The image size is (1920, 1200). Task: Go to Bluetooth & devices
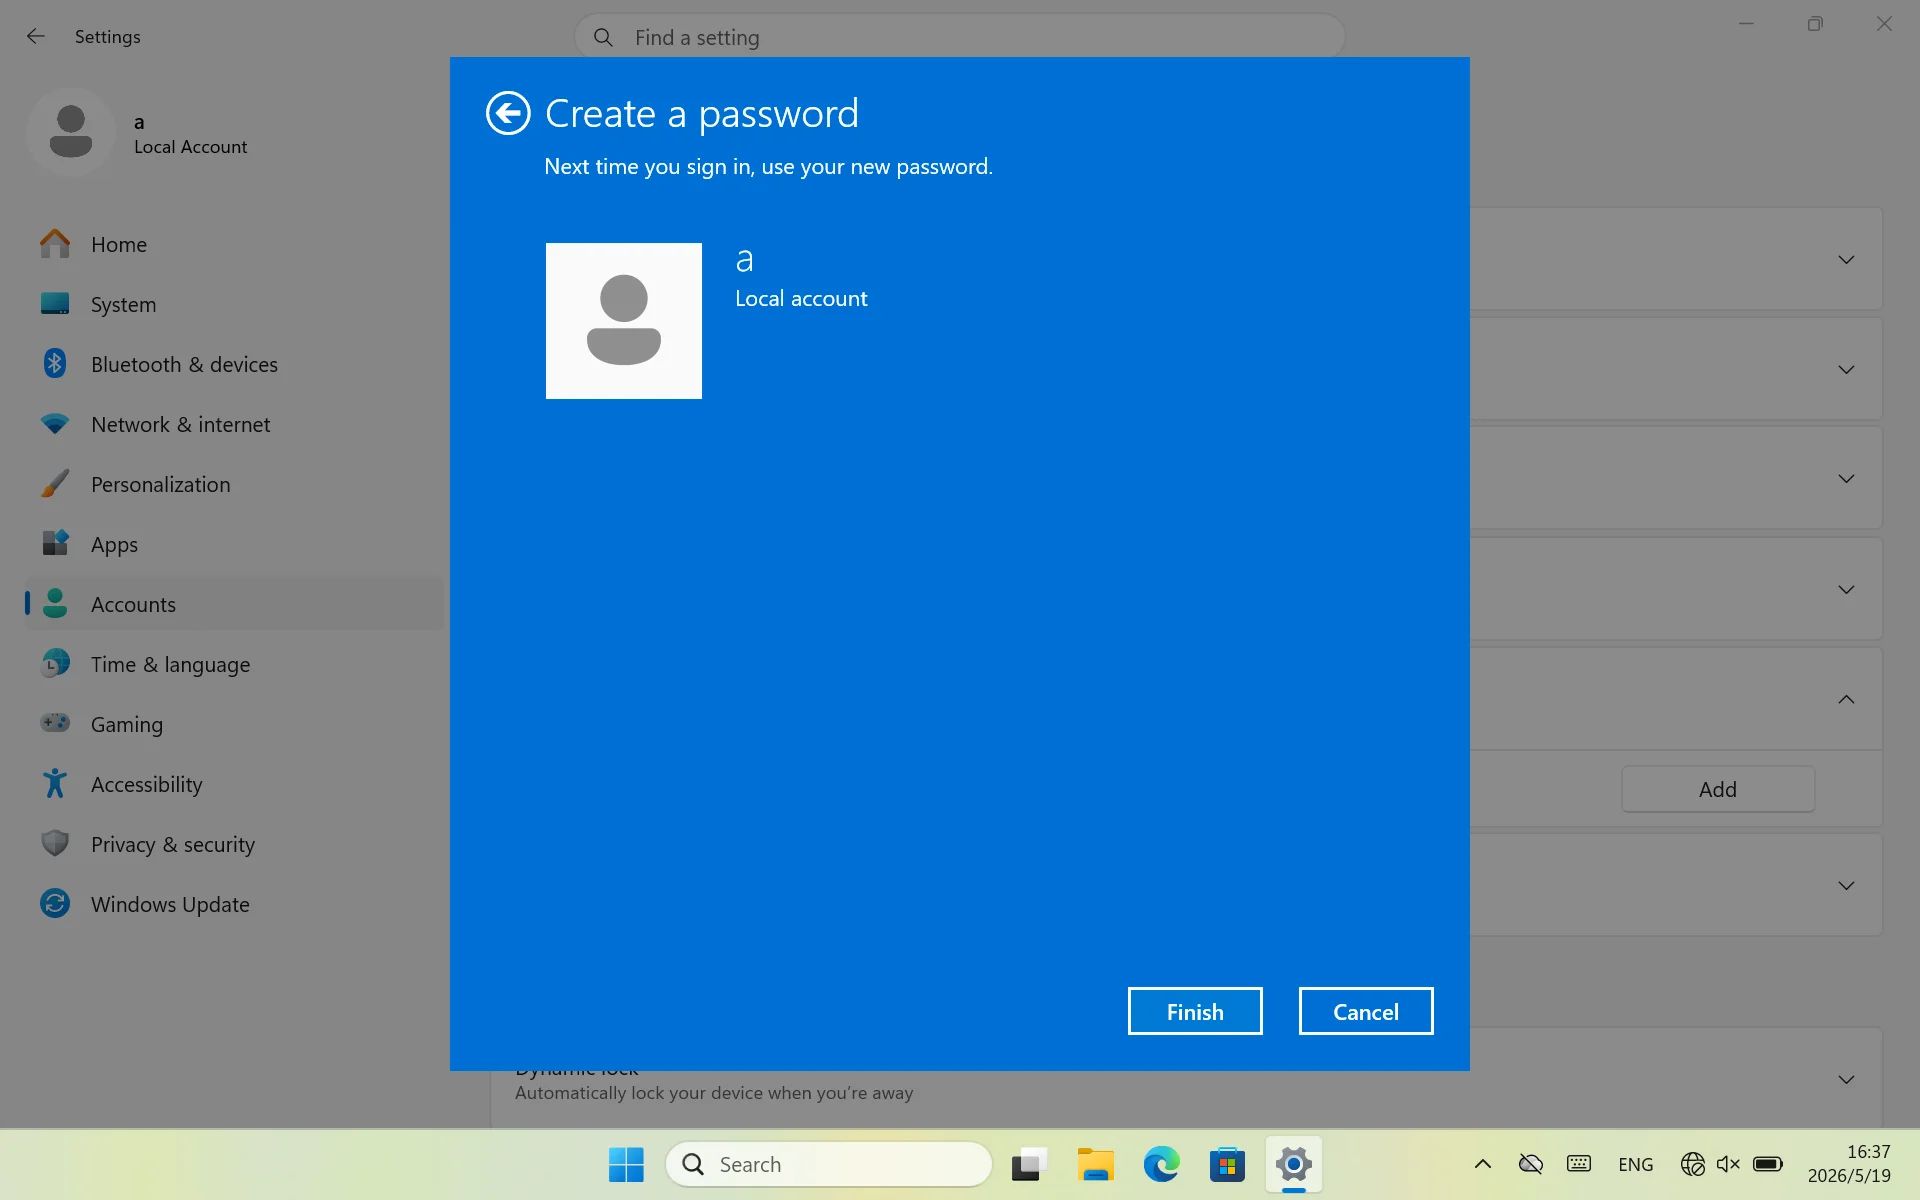pos(234,364)
